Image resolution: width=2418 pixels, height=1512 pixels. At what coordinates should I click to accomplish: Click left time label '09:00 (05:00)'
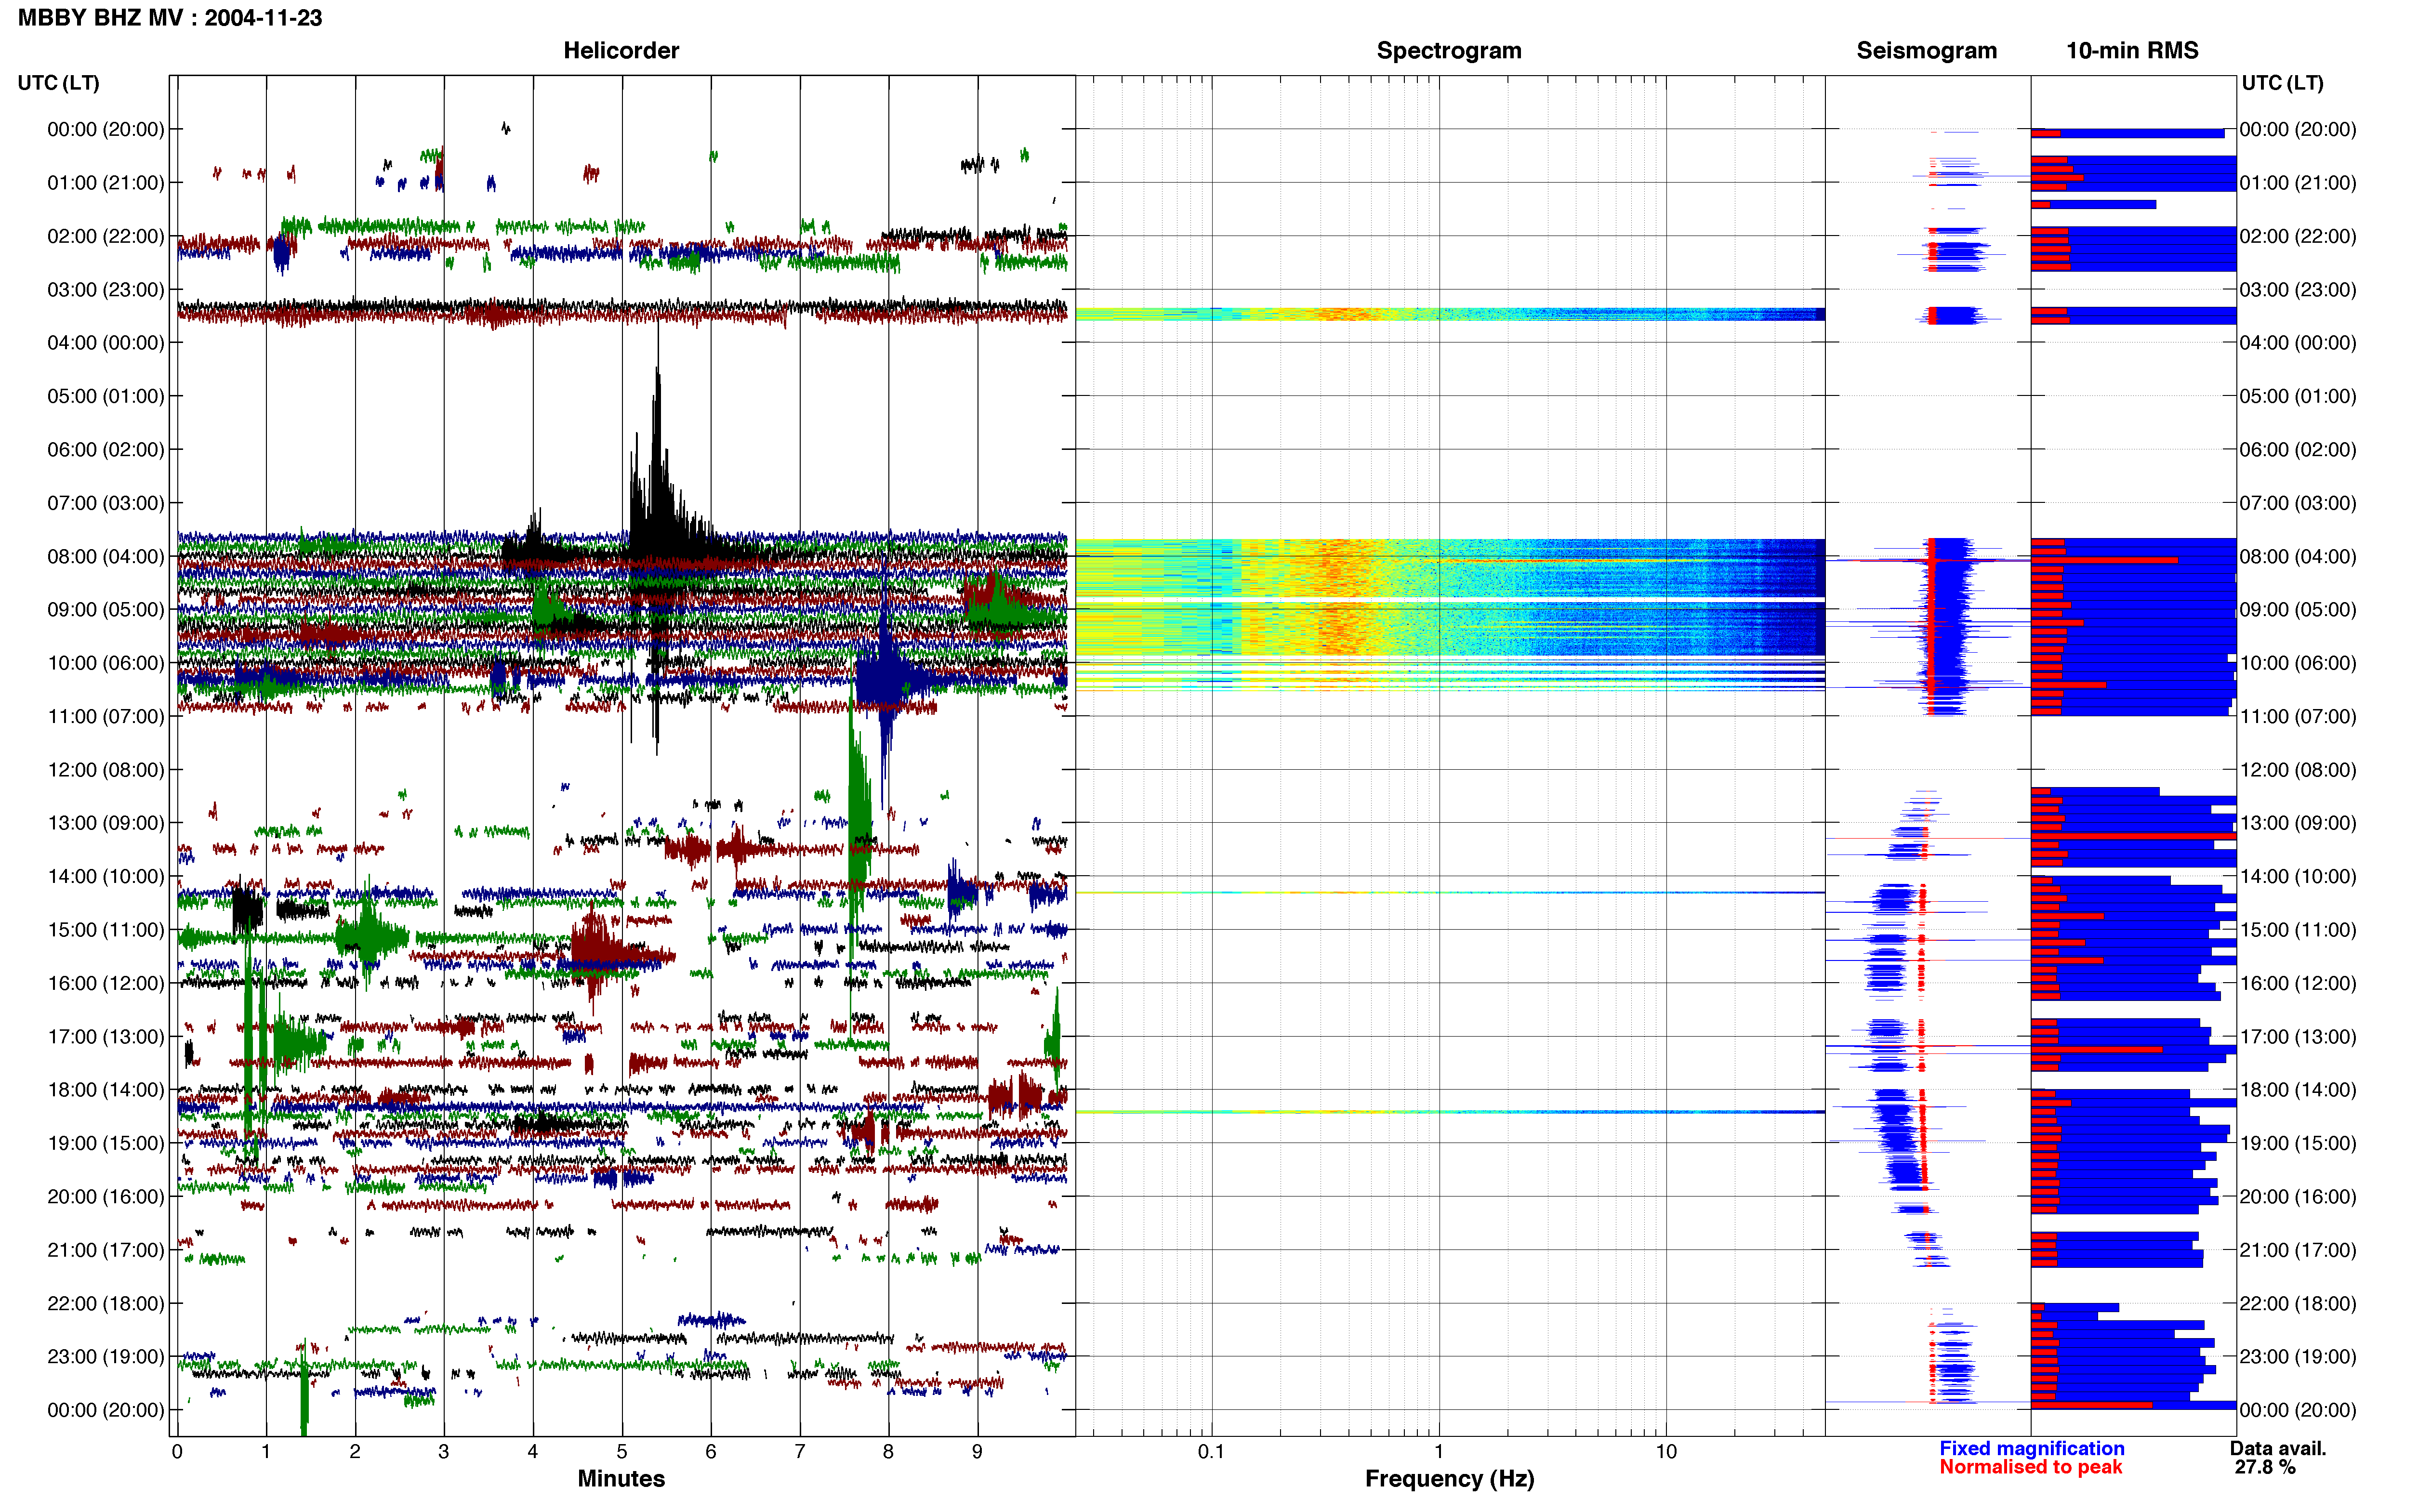[x=106, y=610]
